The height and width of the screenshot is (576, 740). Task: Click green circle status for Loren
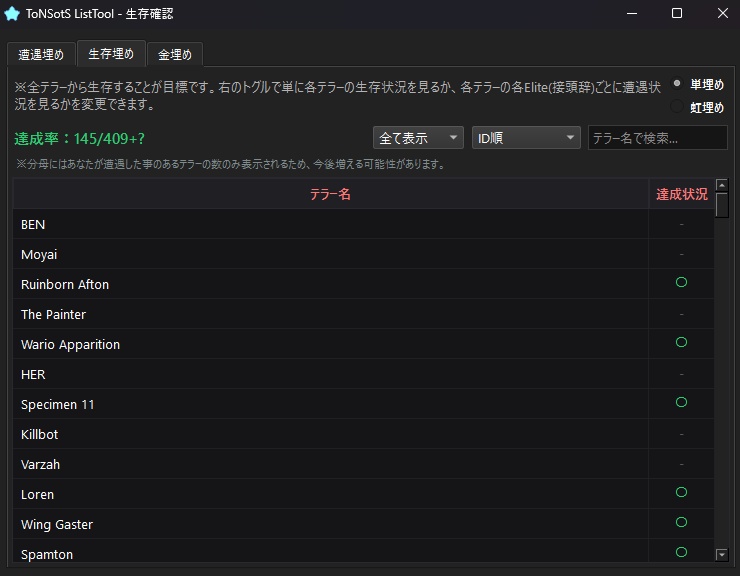(x=681, y=492)
